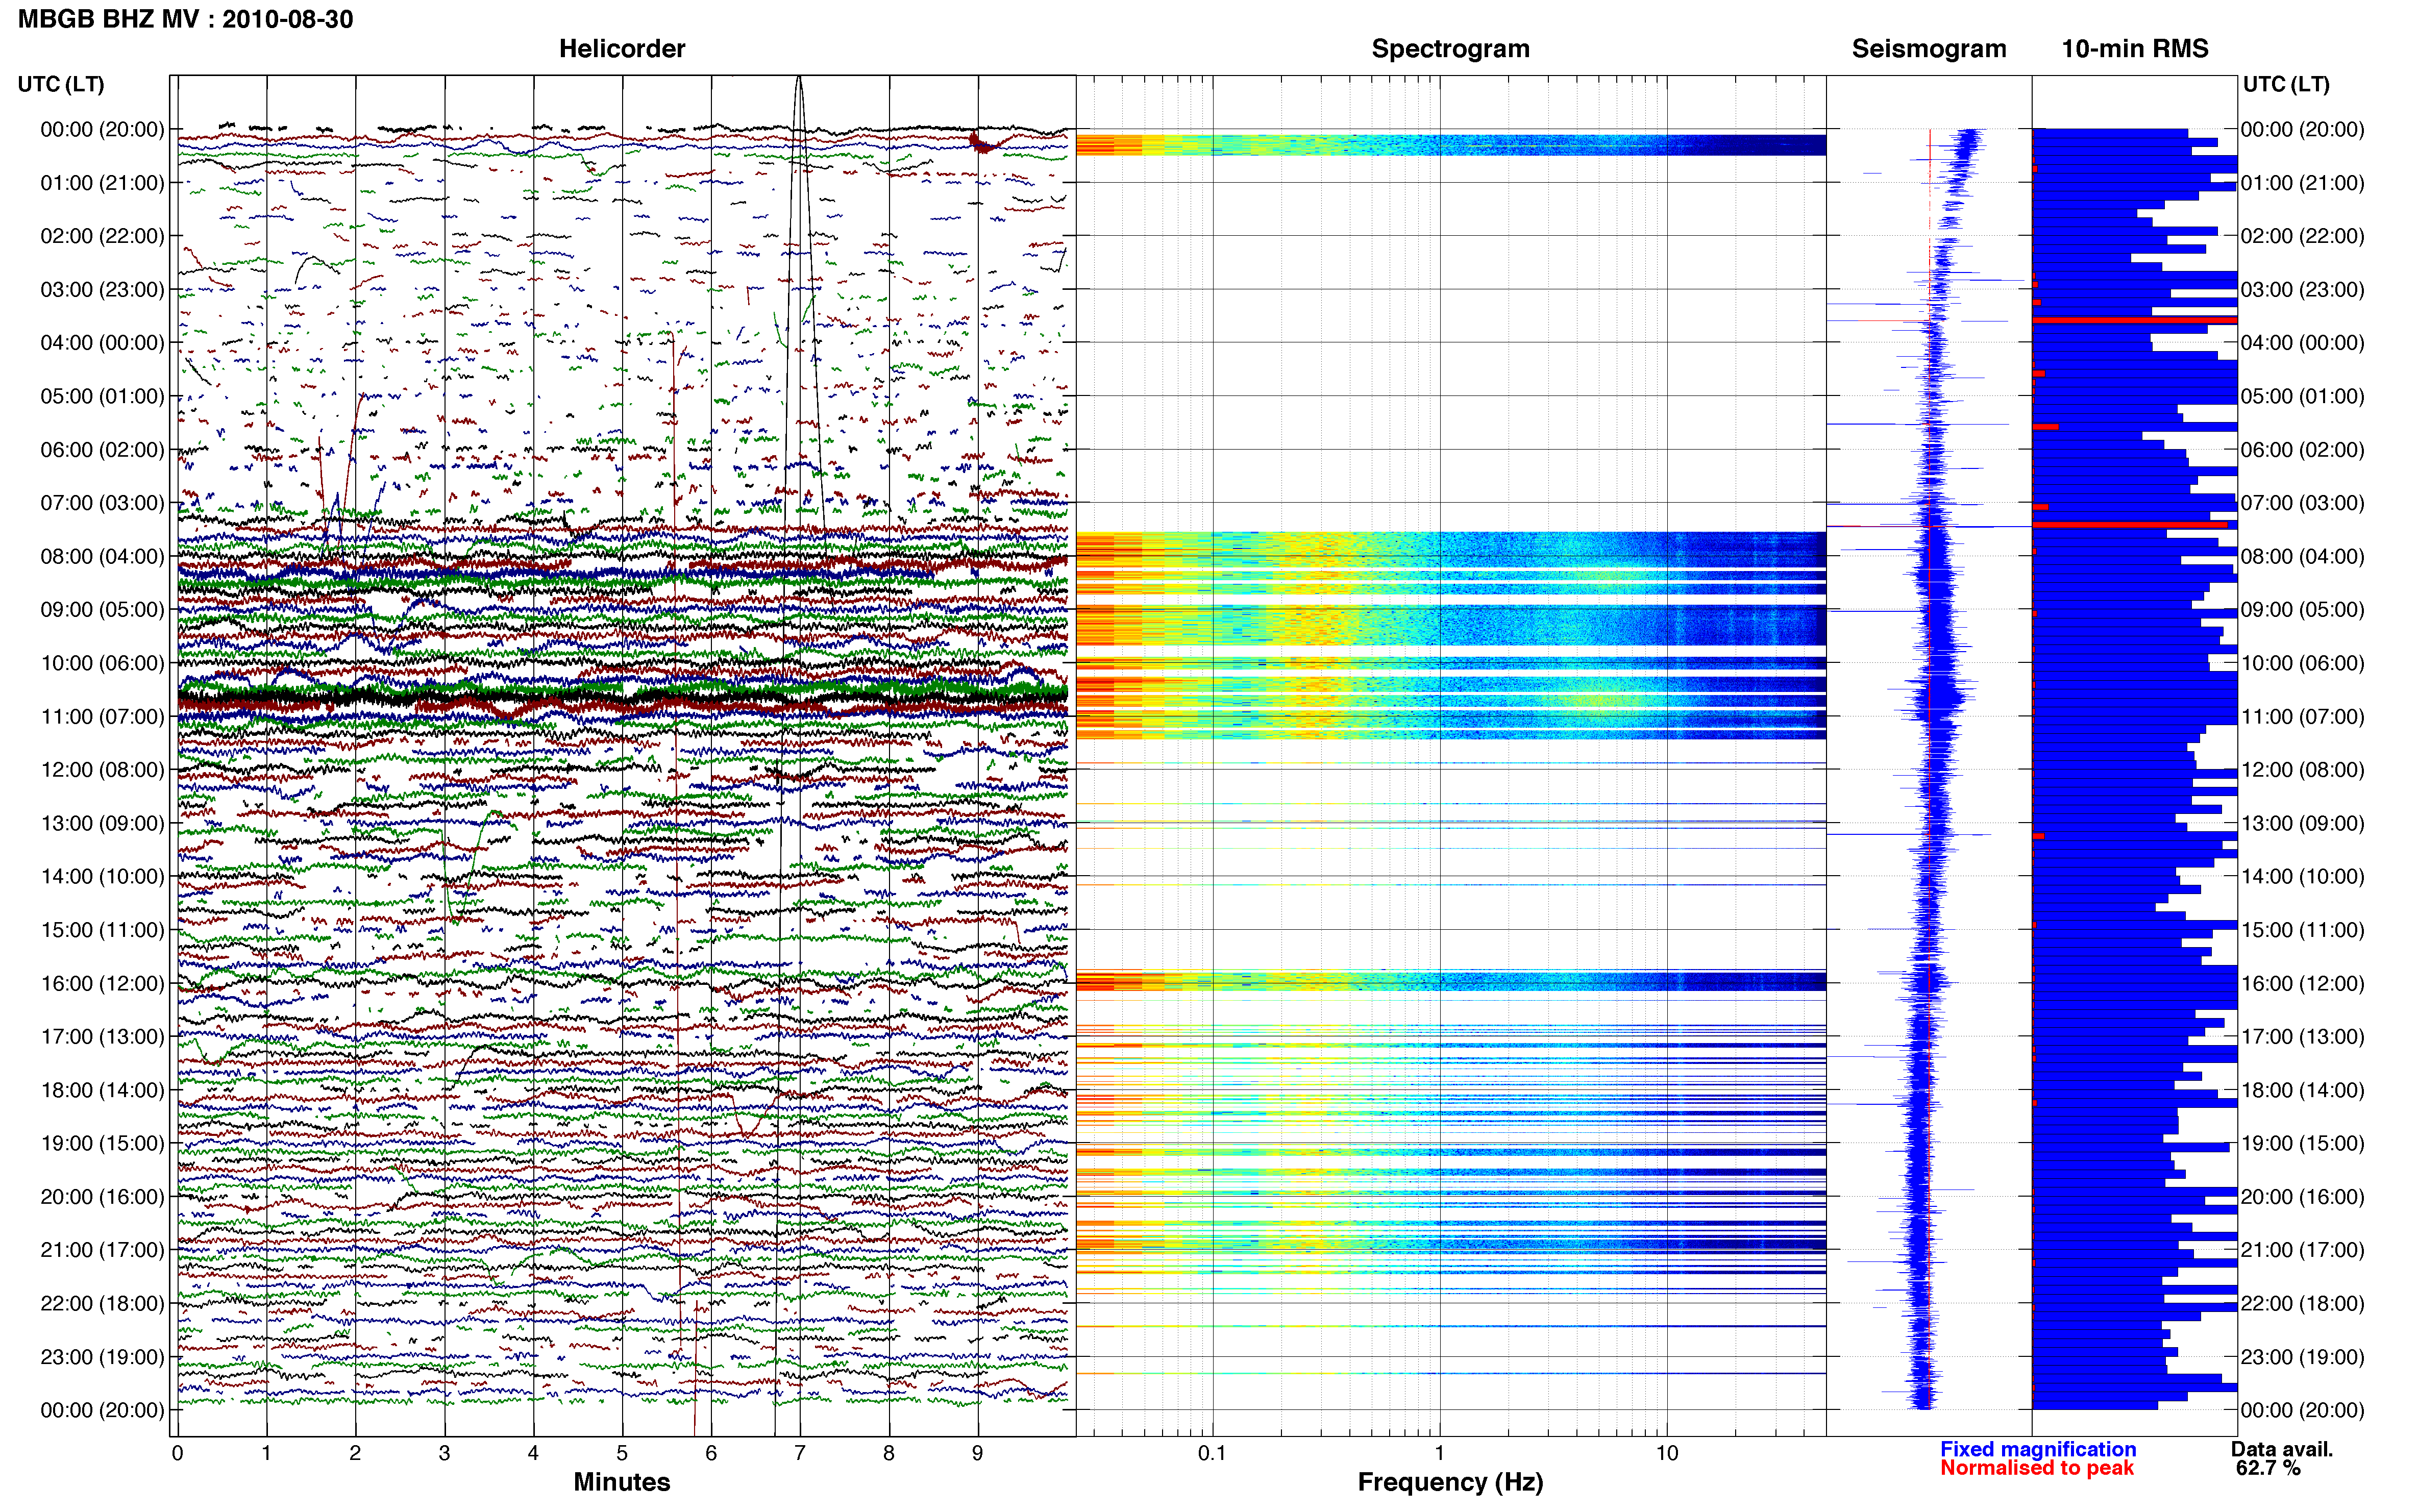Screen dimensions: 2419x1512
Task: Click the 2 tick on the Minutes axis
Action: coord(355,1453)
